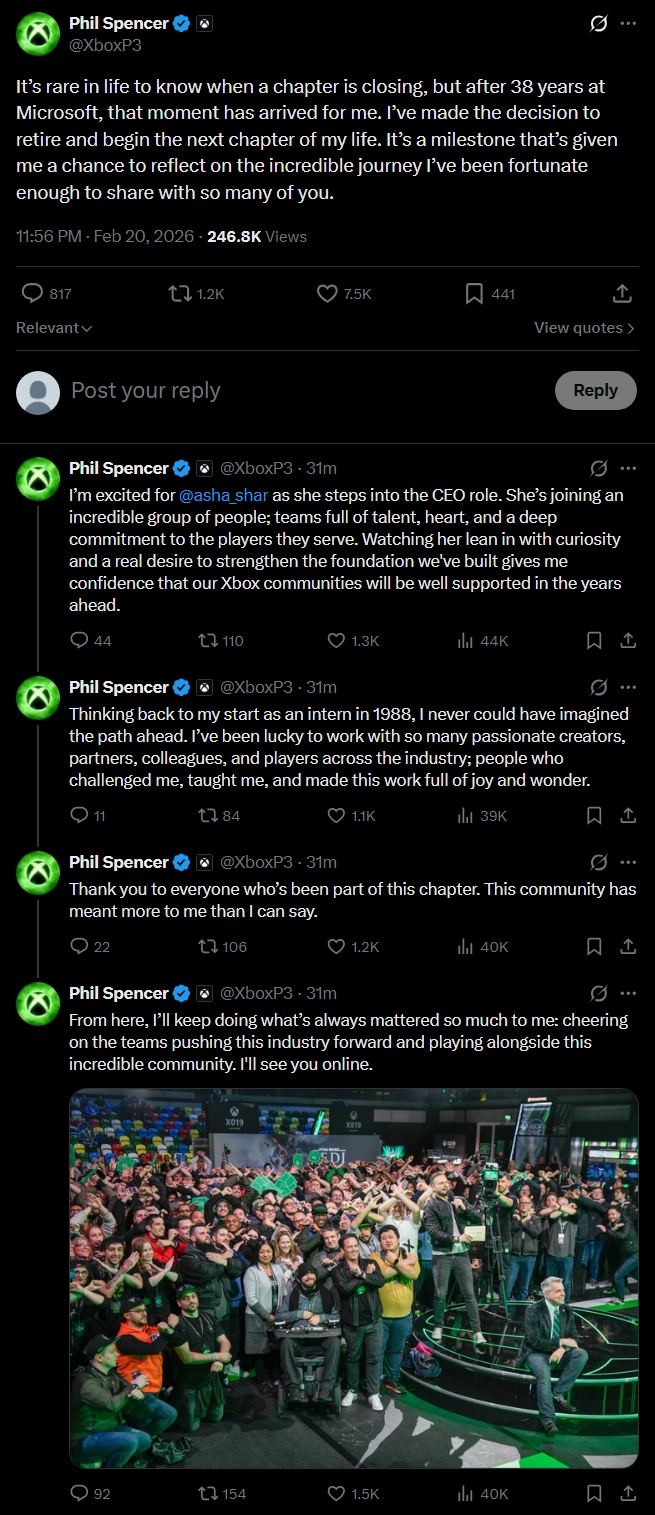655x1515 pixels.
Task: Open more menu on the @asha_shar reply
Action: pyautogui.click(x=628, y=468)
